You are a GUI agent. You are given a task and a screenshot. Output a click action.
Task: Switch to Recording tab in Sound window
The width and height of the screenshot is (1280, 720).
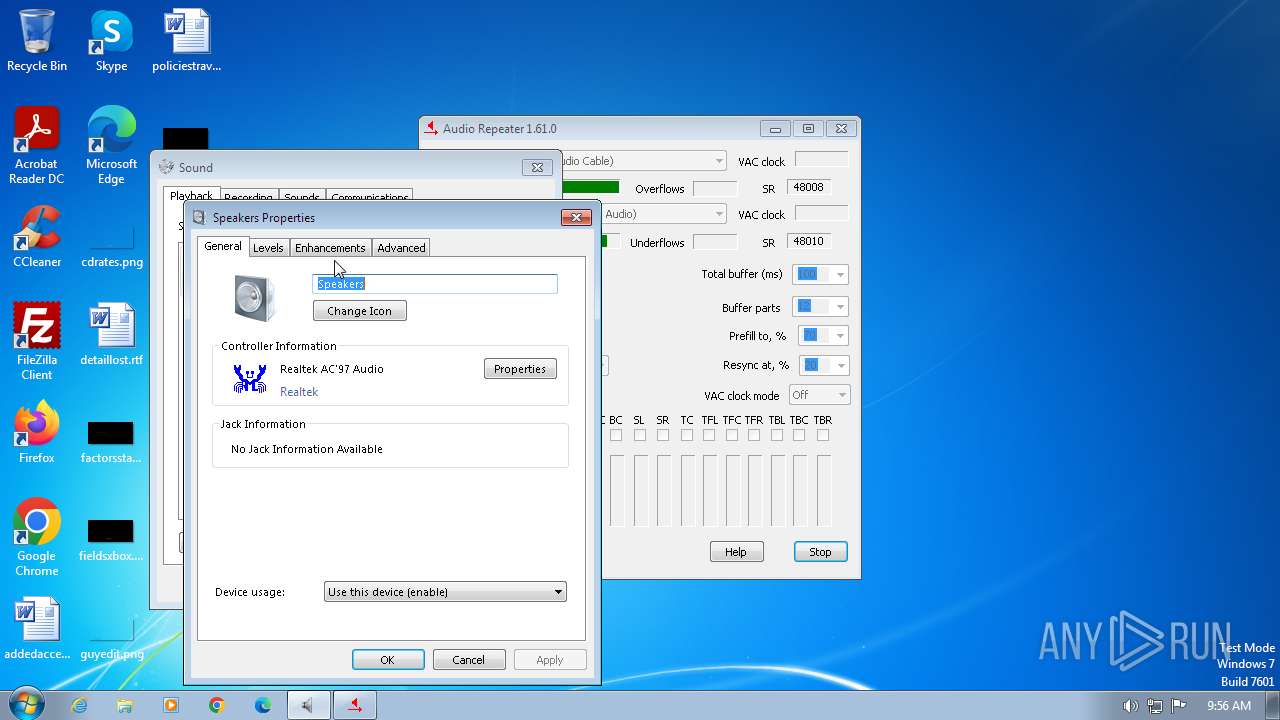tap(248, 197)
